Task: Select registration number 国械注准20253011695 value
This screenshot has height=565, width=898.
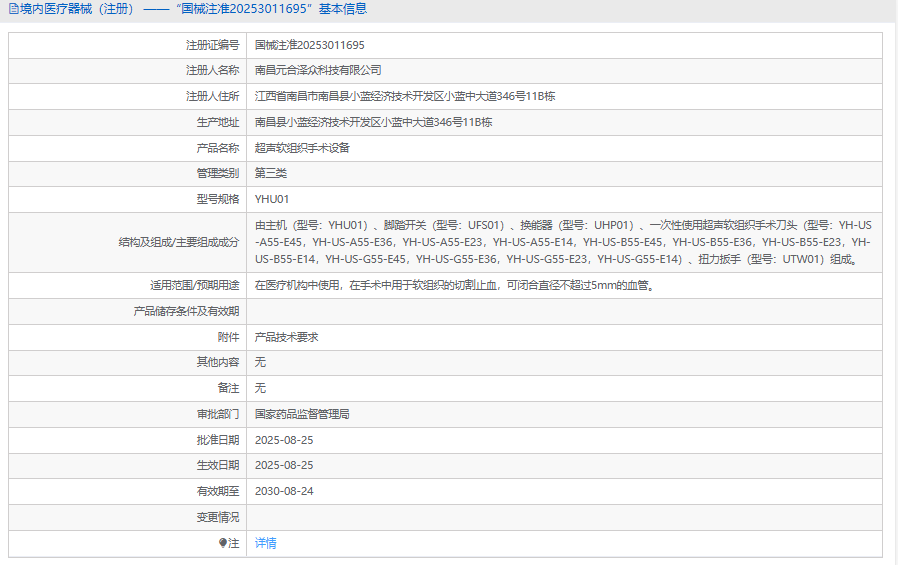Action: pos(310,45)
